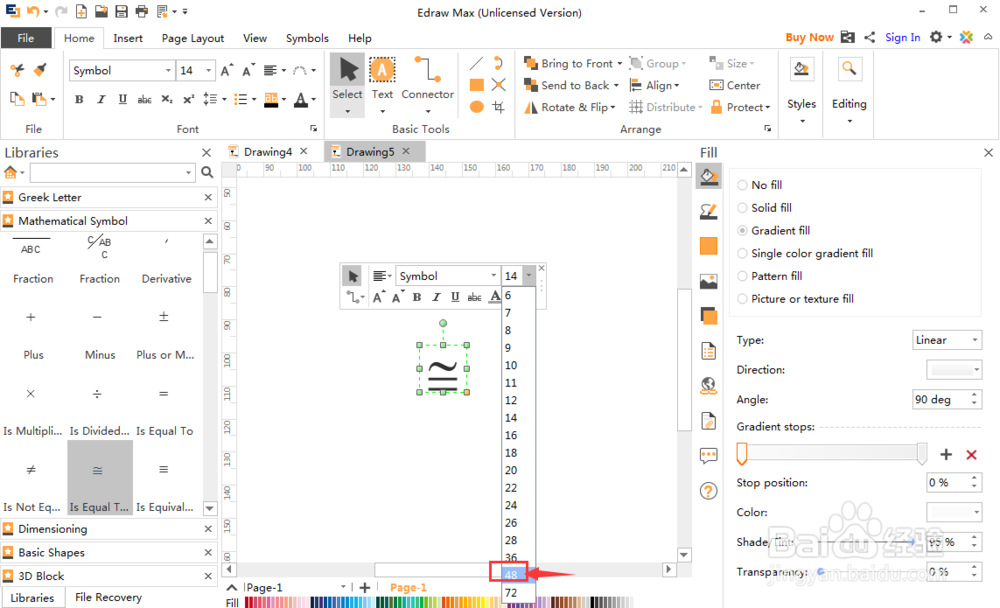Delete gradient stop with red X
This screenshot has width=1000, height=608.
(971, 454)
